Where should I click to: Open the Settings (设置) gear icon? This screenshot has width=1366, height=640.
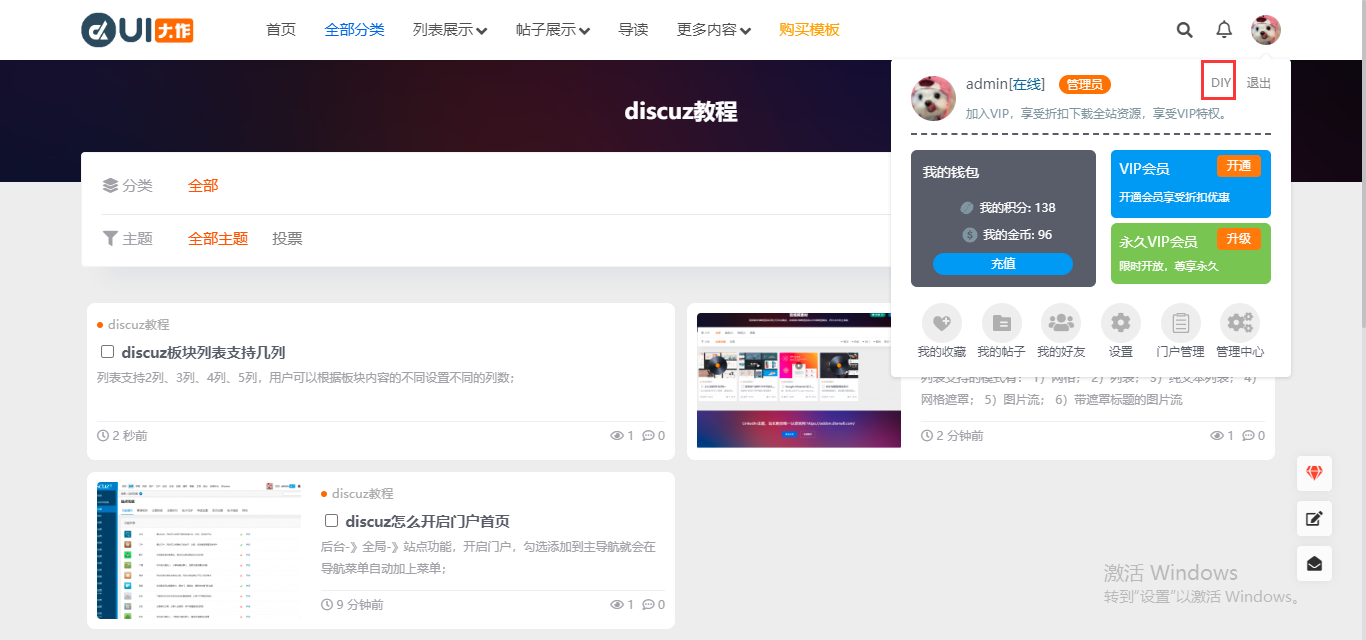[x=1120, y=323]
